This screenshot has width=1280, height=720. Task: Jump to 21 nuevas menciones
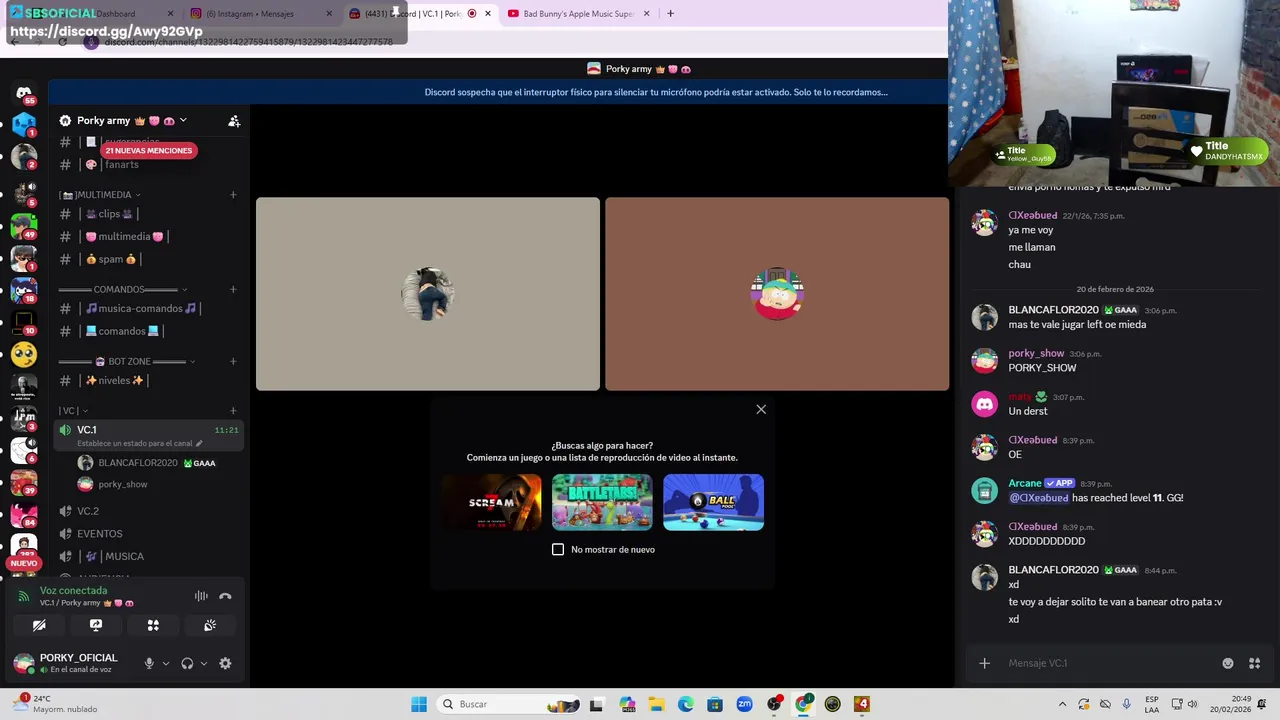click(148, 150)
